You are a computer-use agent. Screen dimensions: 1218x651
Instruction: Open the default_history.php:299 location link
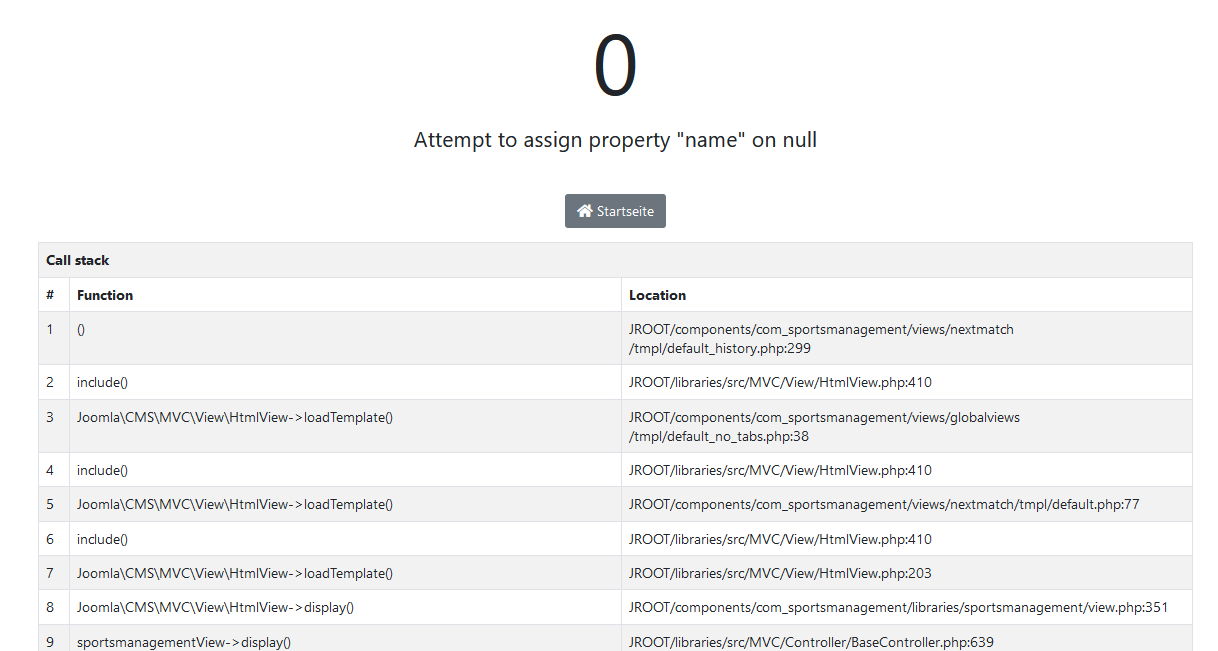(820, 337)
